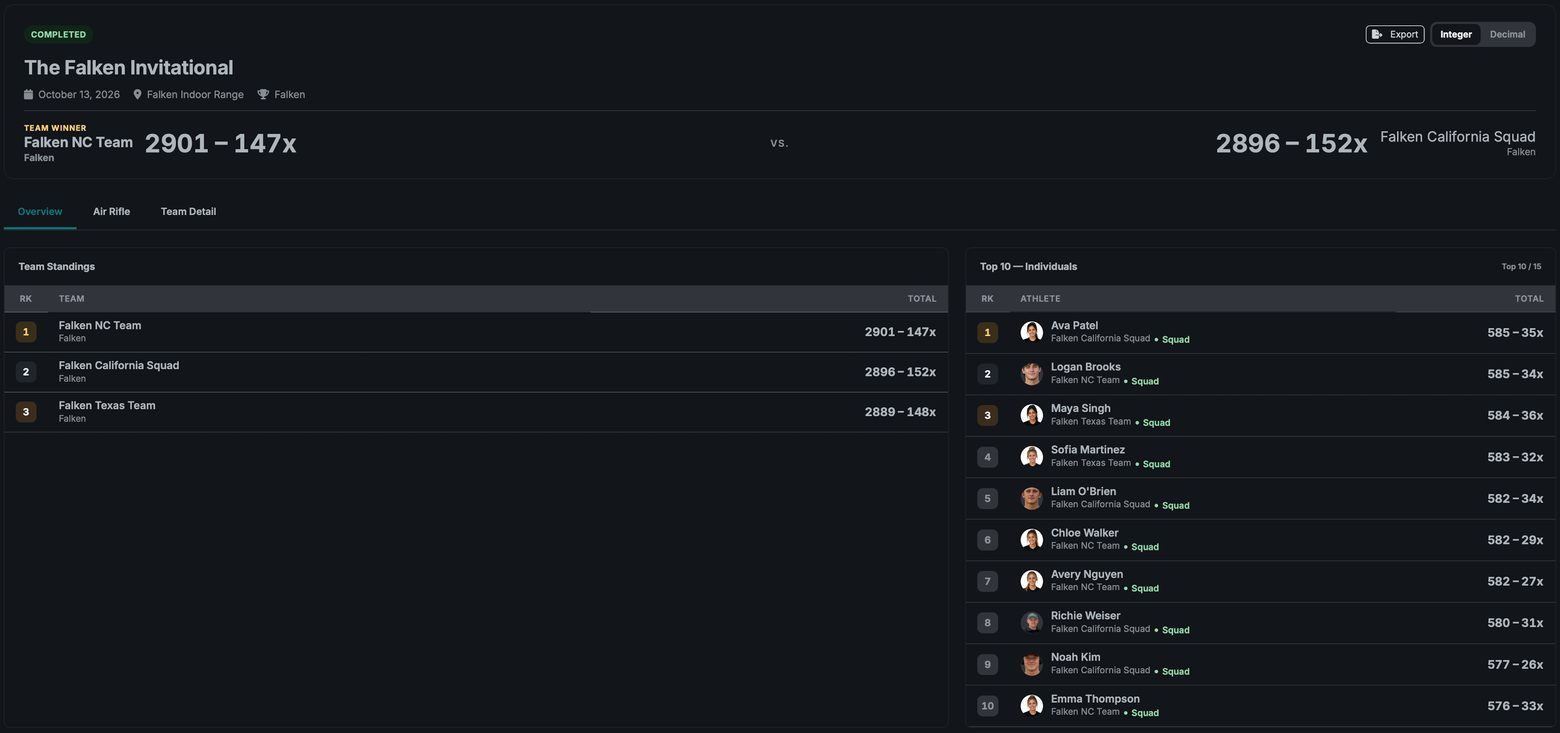Click Chloe Walker's avatar
The height and width of the screenshot is (733, 1560).
pos(1031,540)
